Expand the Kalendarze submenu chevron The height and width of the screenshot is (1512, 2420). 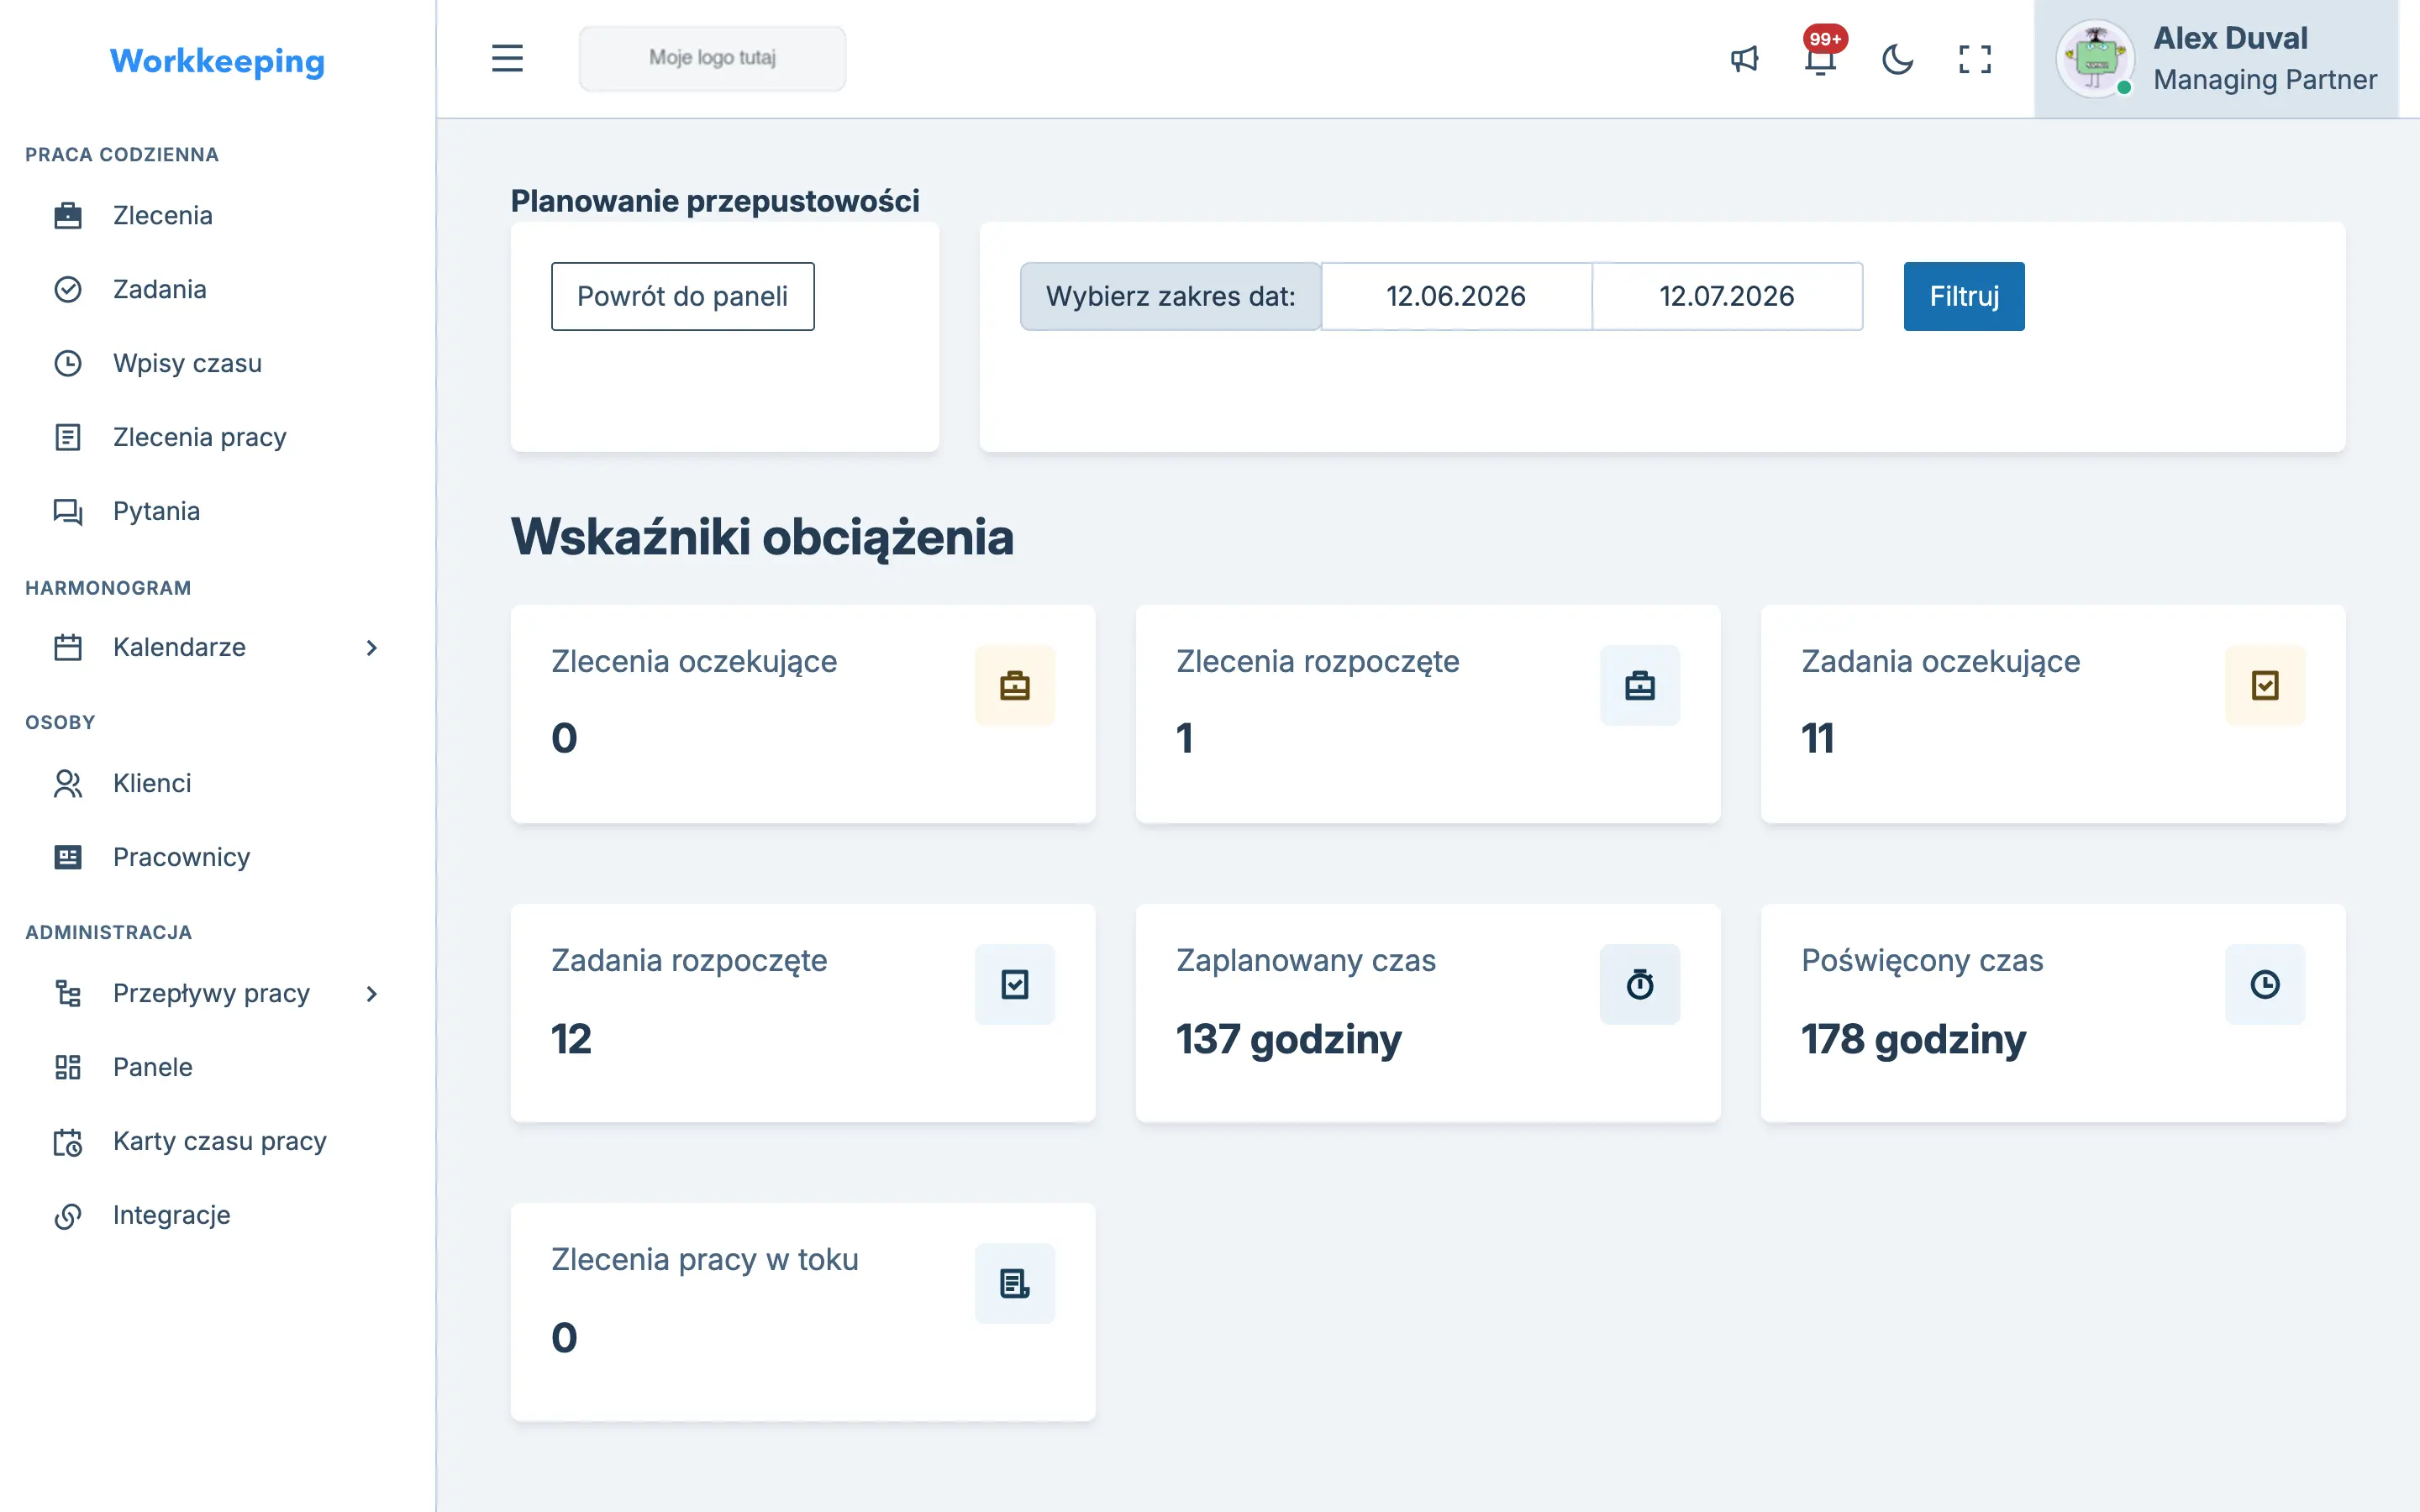[372, 648]
